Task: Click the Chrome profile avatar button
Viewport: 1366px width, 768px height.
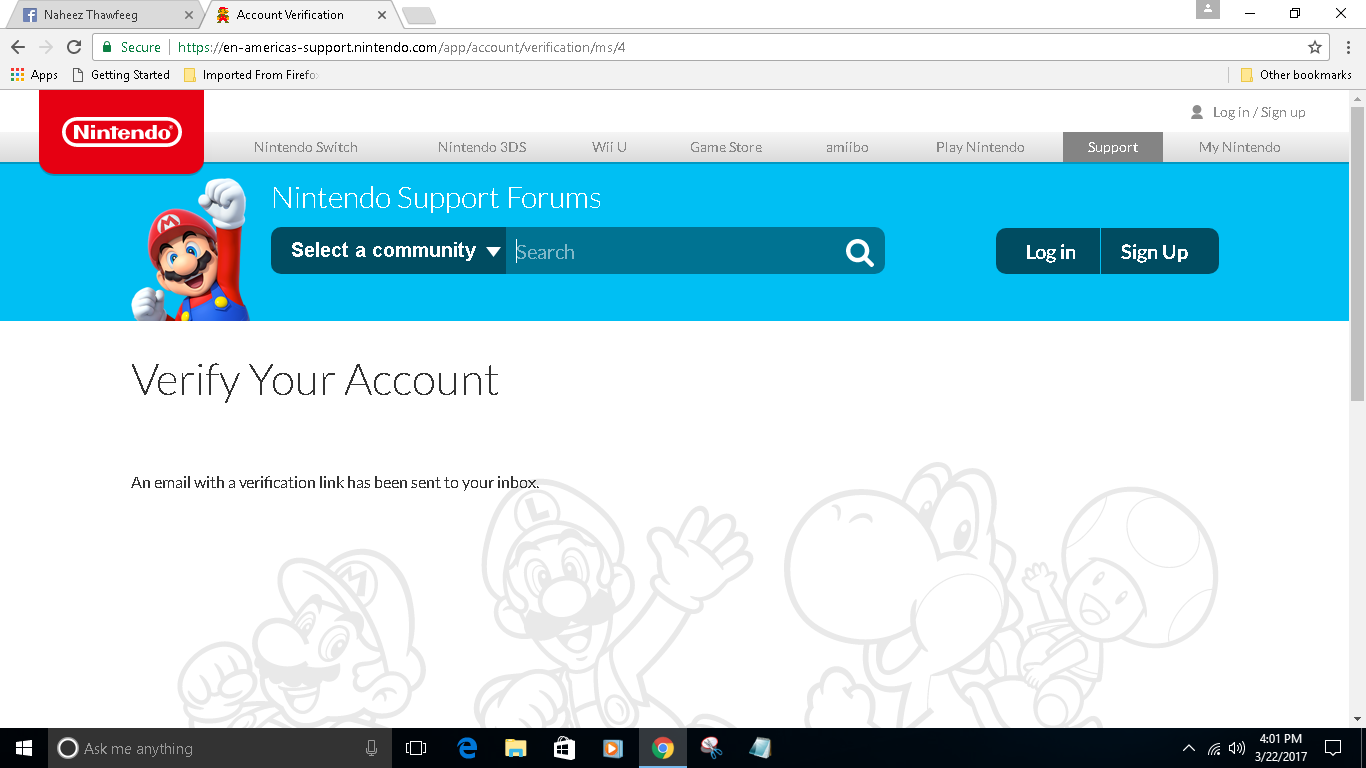Action: pos(1208,9)
